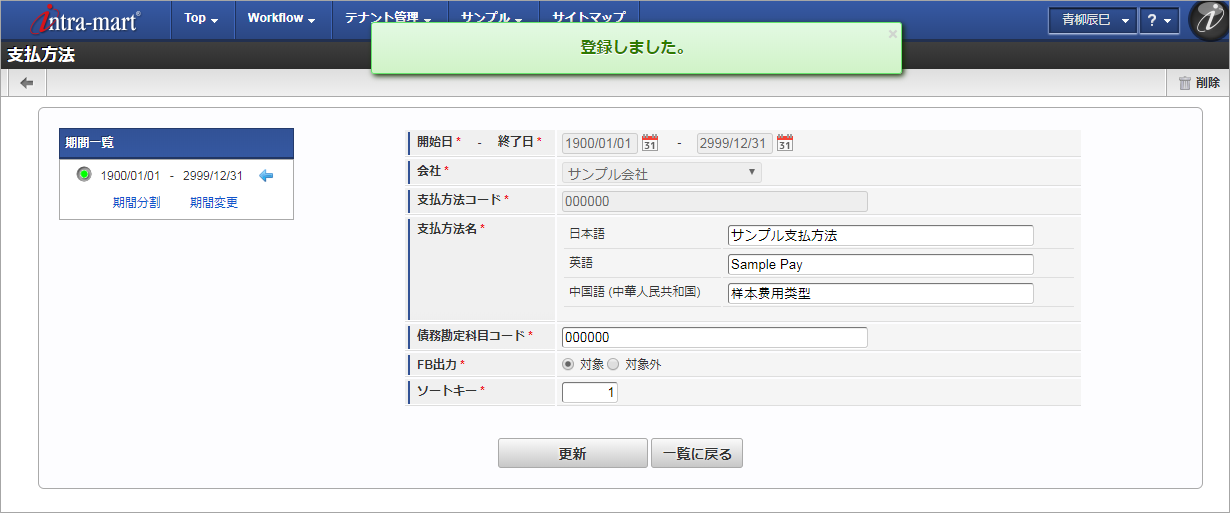
Task: Click the back arrow icon in toolbar
Action: tap(26, 83)
